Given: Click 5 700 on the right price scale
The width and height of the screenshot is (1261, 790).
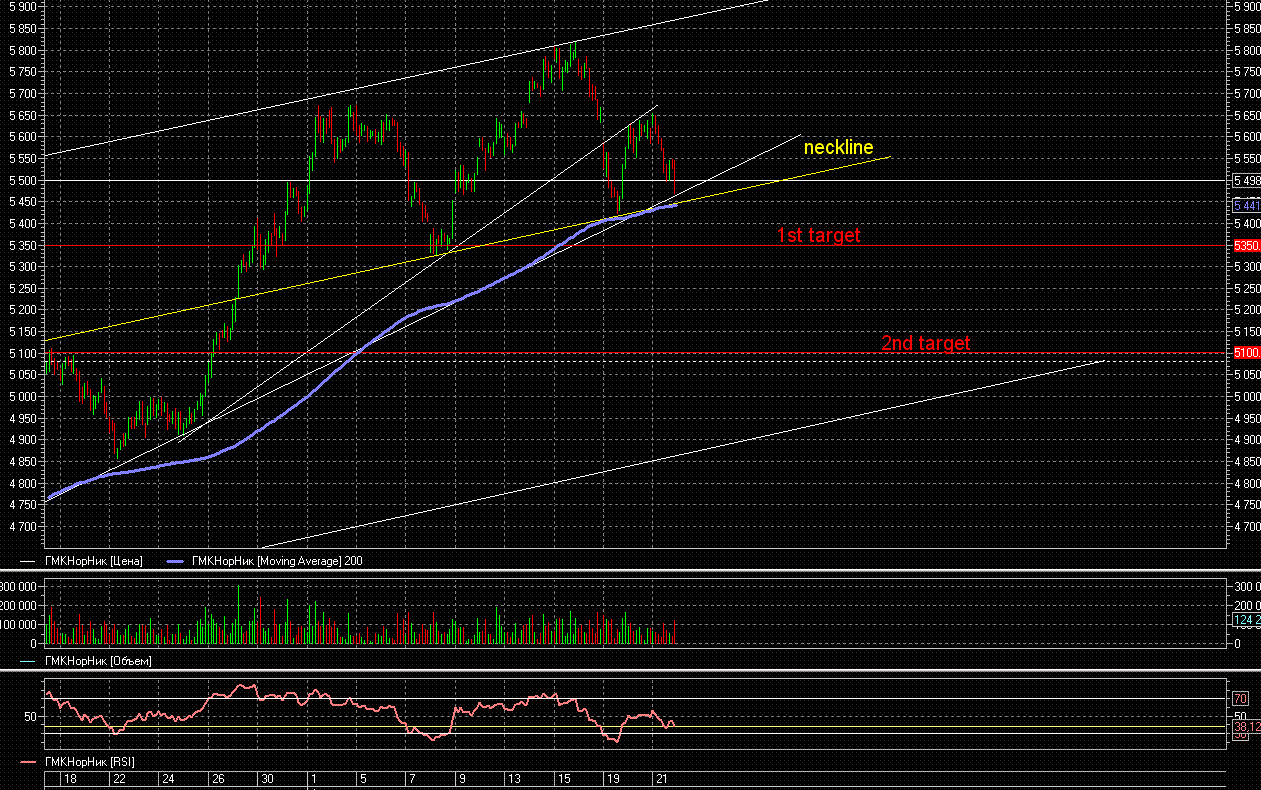Looking at the screenshot, I should 1246,94.
